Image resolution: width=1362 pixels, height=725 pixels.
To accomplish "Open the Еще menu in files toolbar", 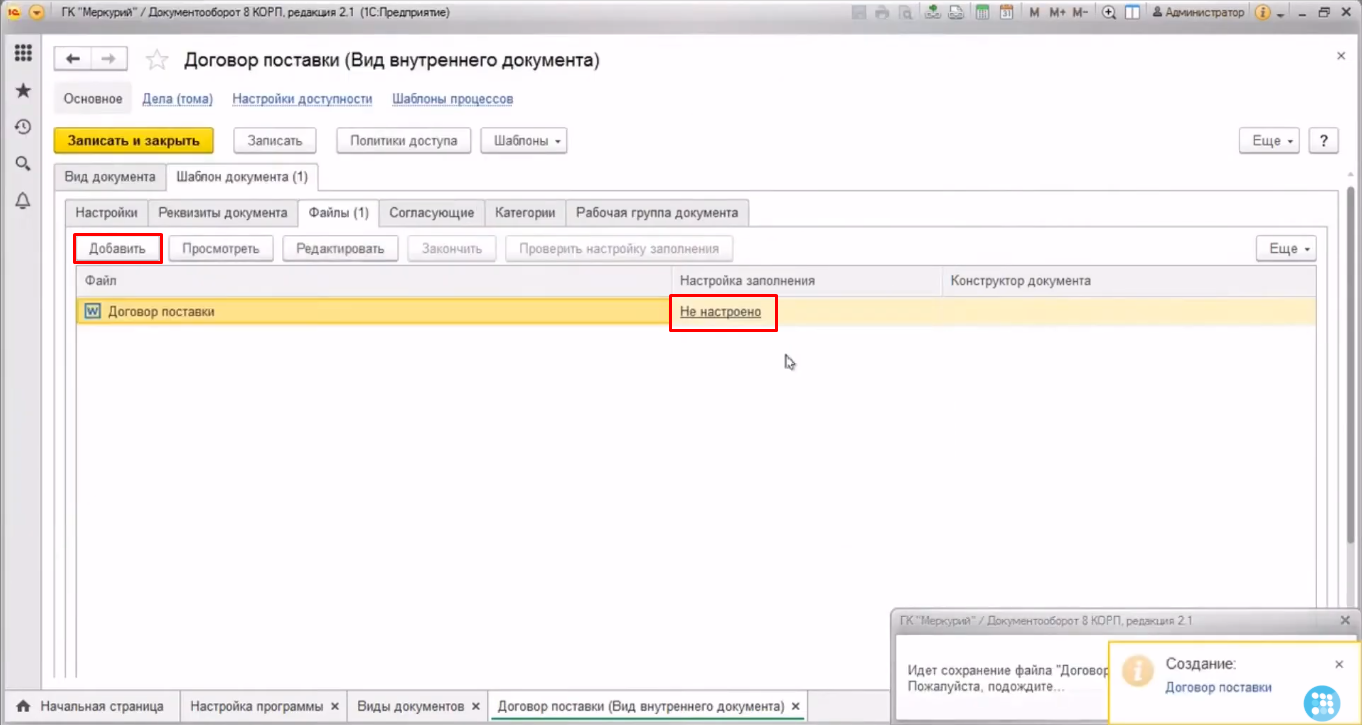I will click(x=1287, y=248).
